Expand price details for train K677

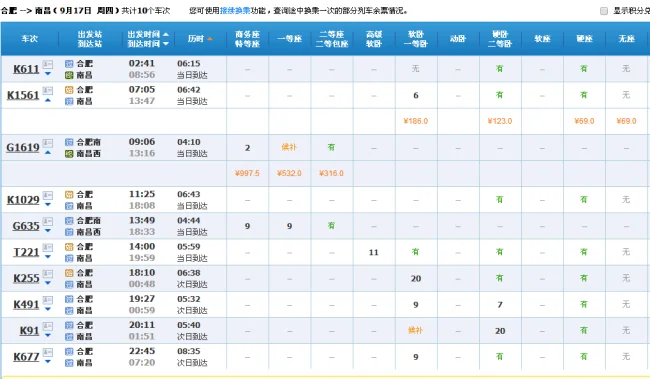(x=48, y=362)
